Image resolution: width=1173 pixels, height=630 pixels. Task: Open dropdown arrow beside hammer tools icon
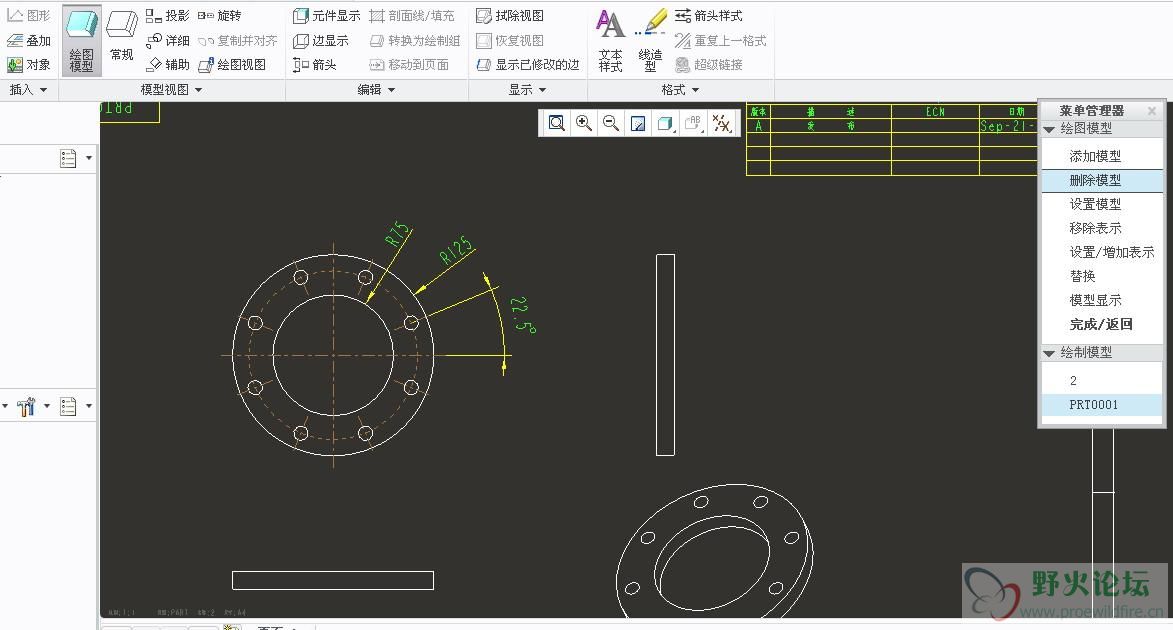(46, 406)
